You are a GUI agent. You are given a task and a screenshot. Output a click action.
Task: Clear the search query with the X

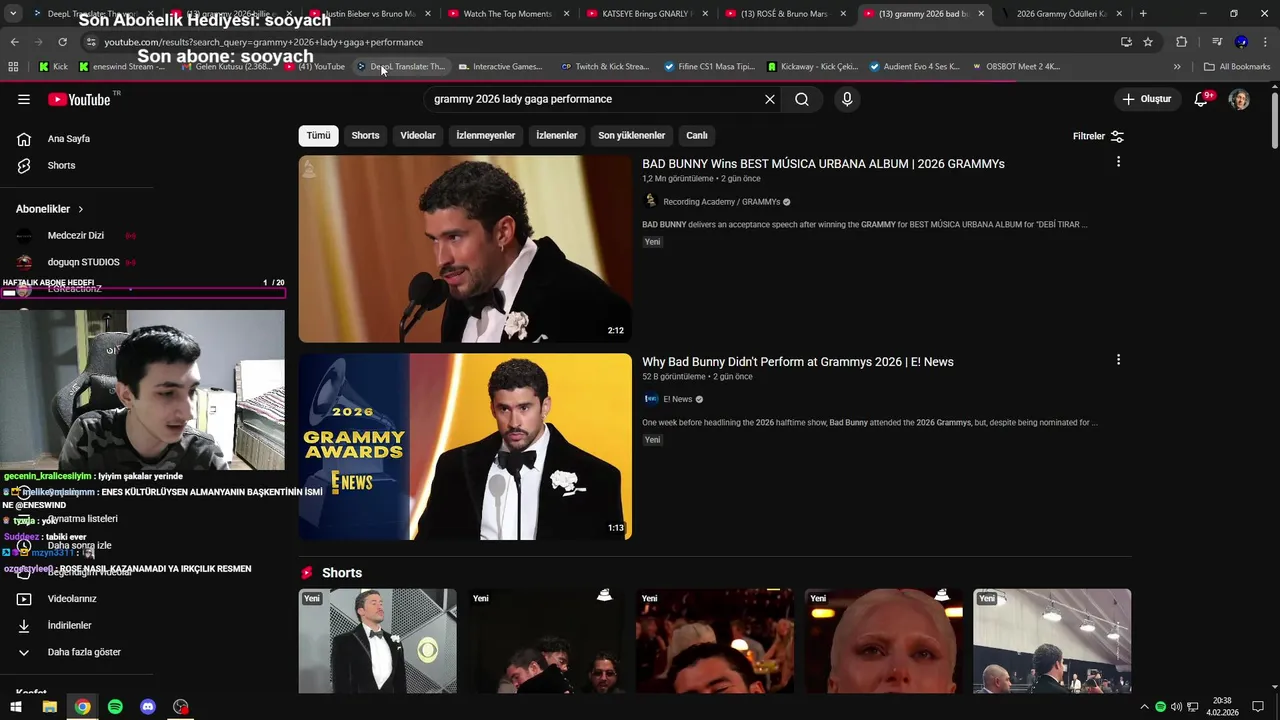coord(770,99)
